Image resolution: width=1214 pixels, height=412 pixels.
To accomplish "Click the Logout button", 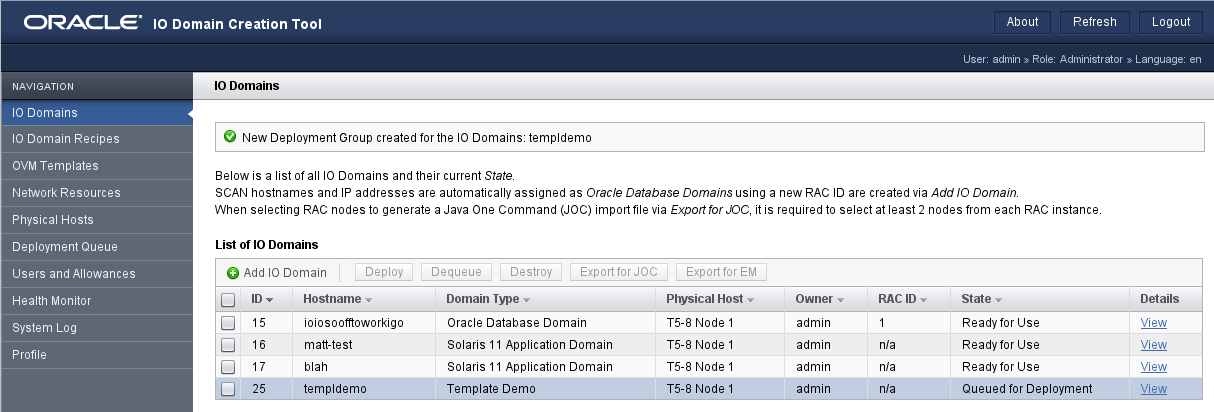I will 1171,22.
